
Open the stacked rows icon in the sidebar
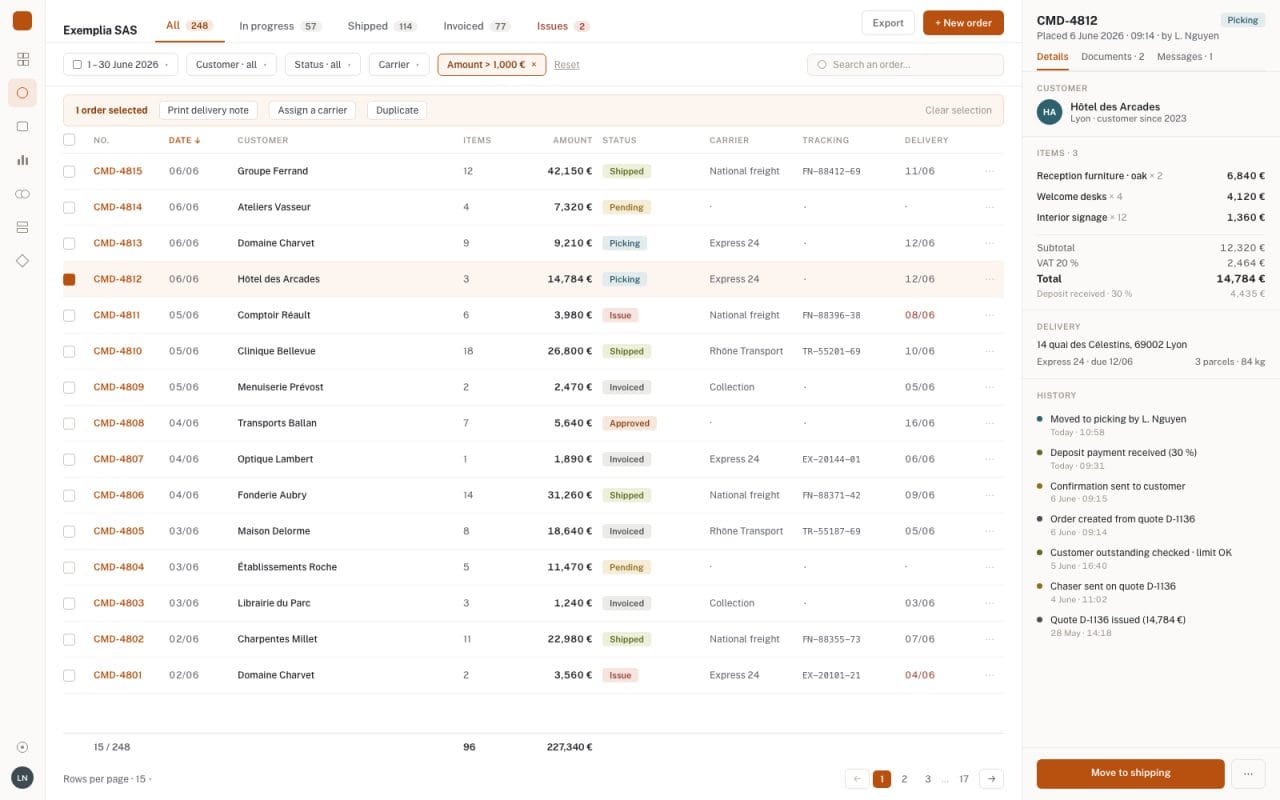pyautogui.click(x=22, y=227)
